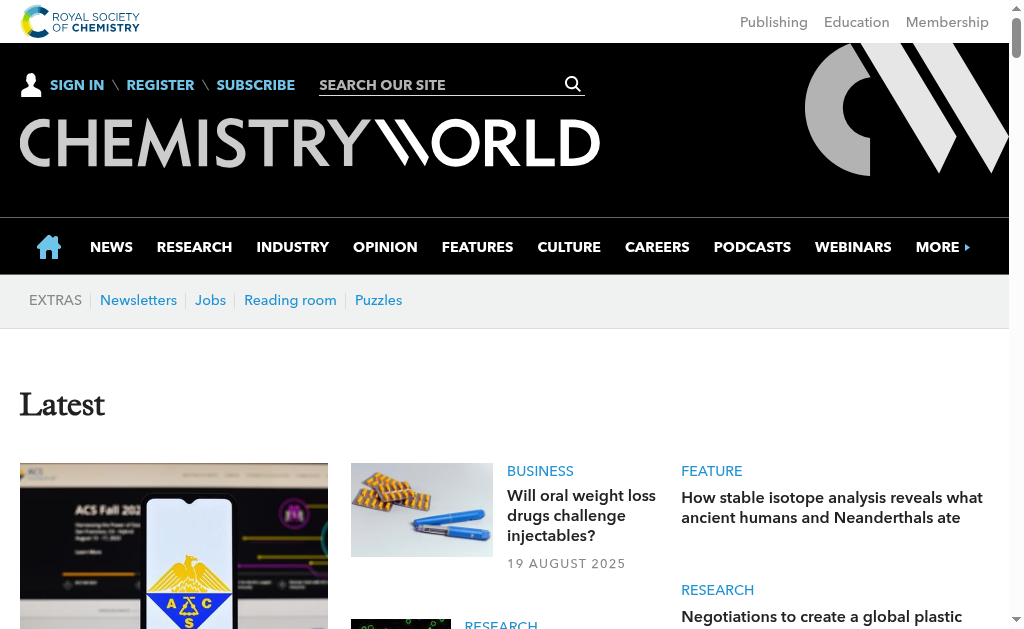This screenshot has height=629, width=1024.
Task: Open the stable isotope analysis article headline
Action: coord(831,508)
